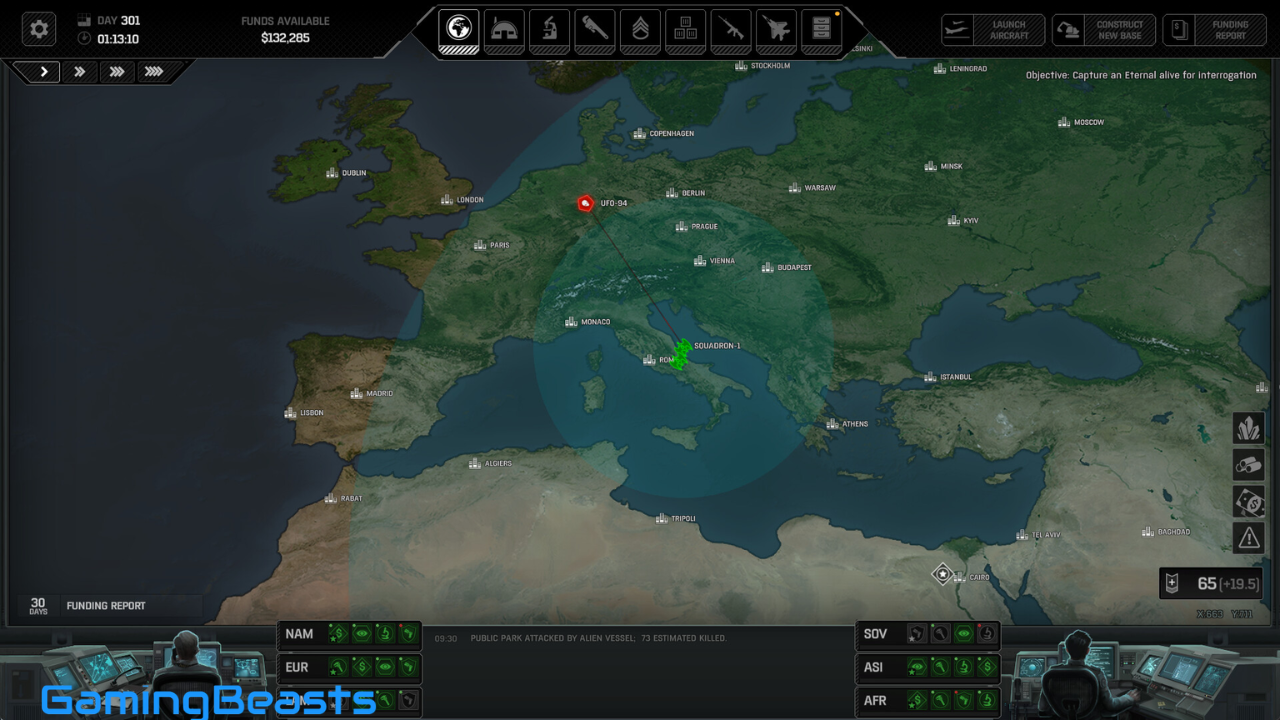Click the AFR region dollar icon
Screen dimensions: 1280x720
tap(917, 700)
